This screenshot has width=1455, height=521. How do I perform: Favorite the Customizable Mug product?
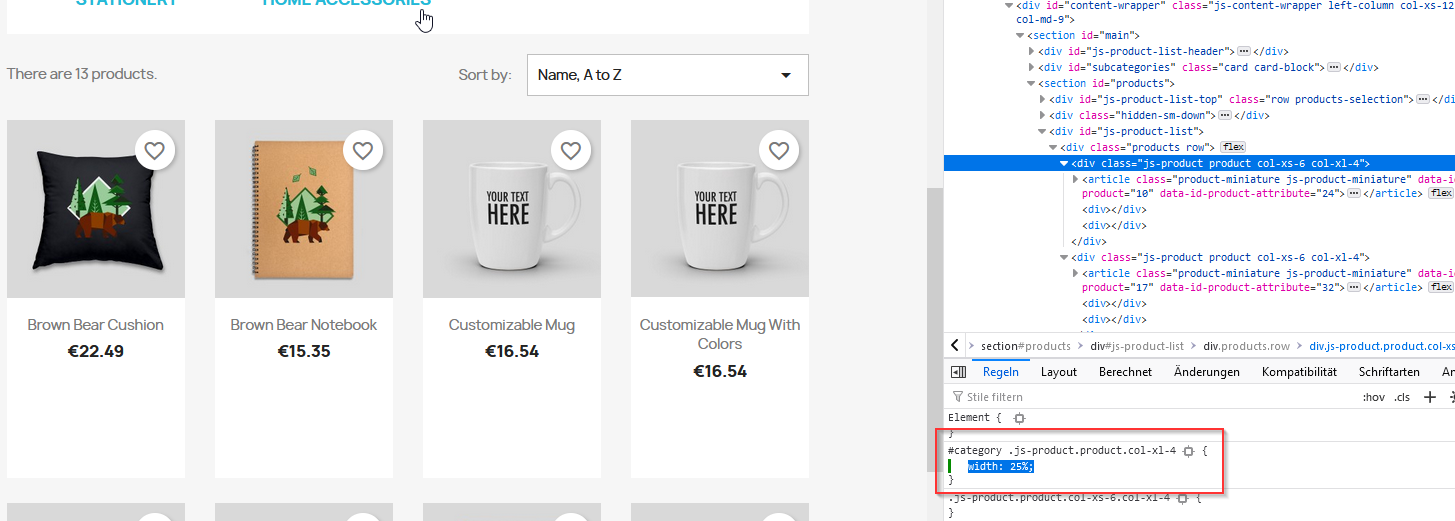tap(570, 151)
